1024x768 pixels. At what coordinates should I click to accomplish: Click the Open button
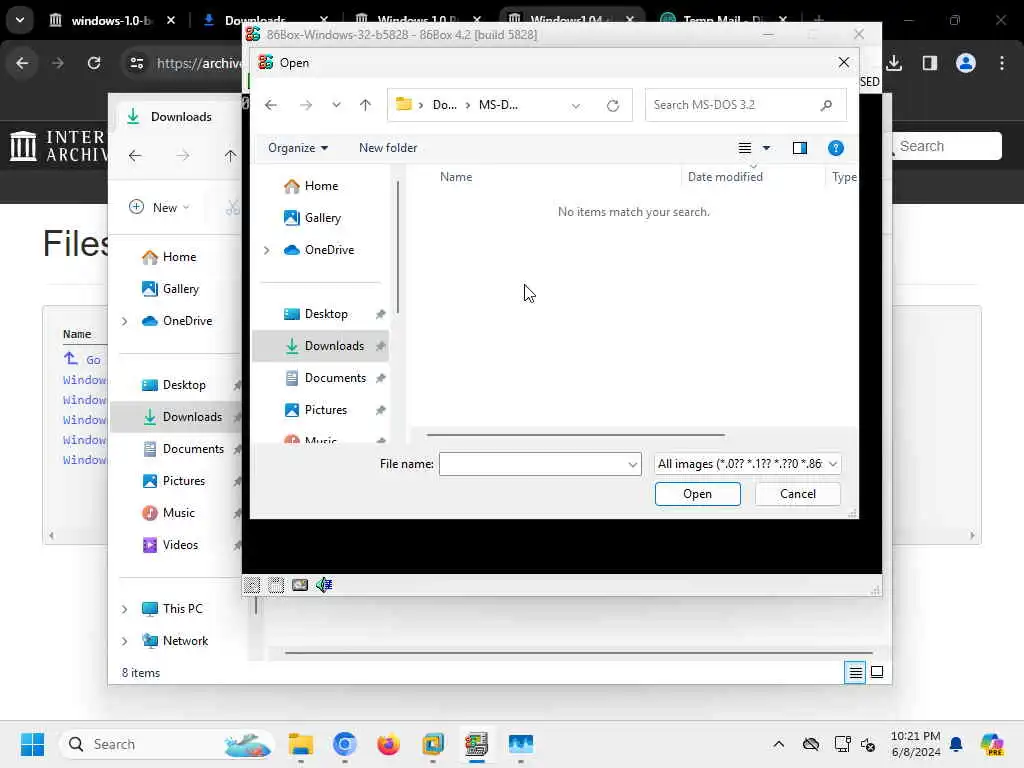click(697, 494)
